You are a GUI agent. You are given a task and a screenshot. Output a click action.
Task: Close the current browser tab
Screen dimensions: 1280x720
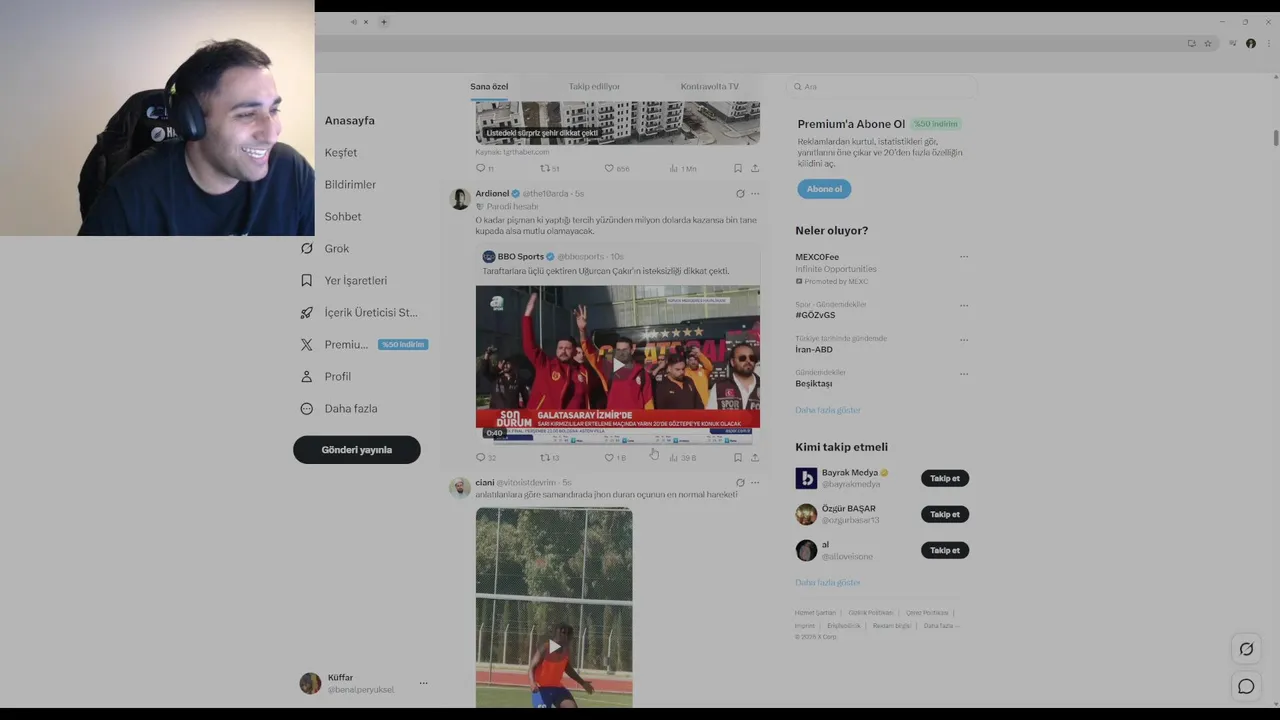365,22
